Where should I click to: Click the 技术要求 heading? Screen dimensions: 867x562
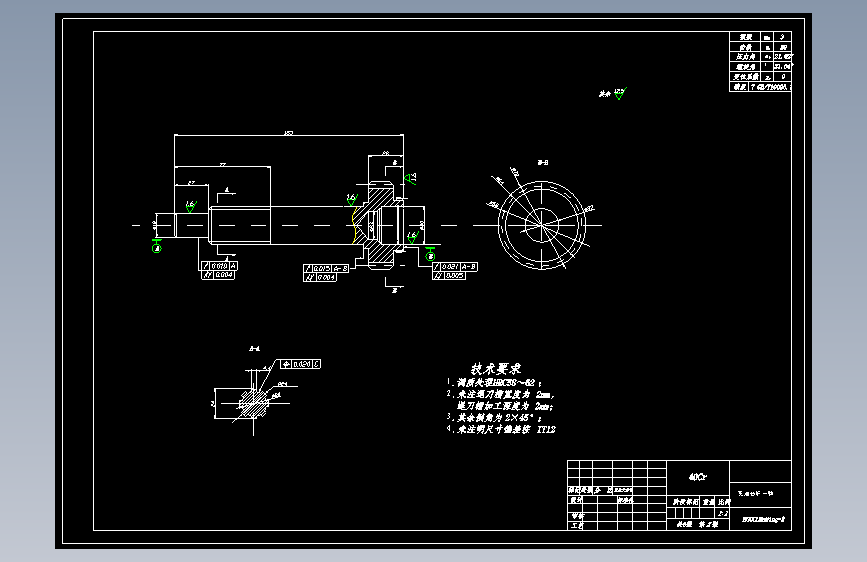495,368
